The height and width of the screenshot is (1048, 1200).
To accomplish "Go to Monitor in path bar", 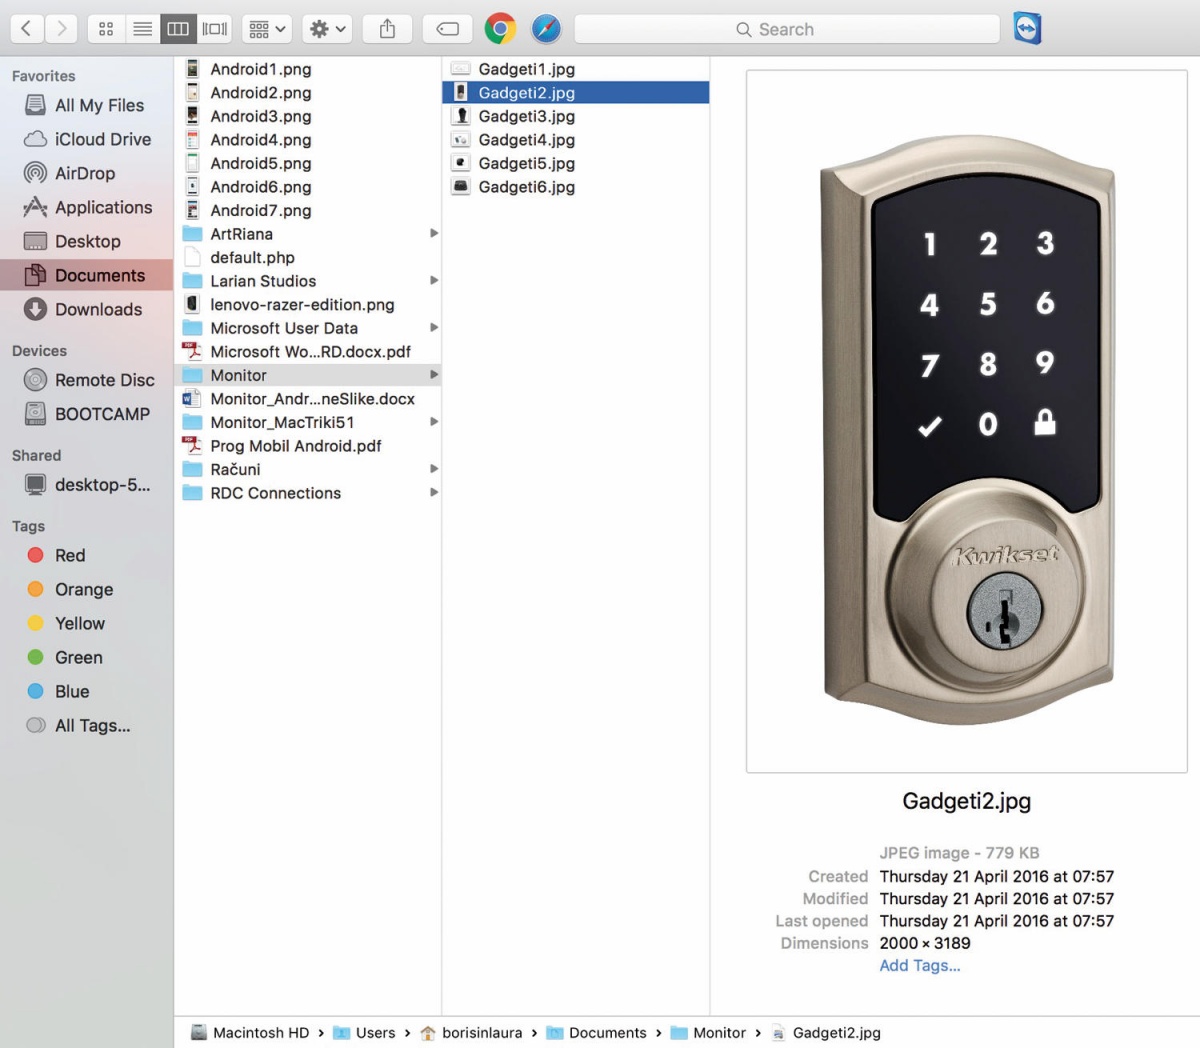I will (708, 1033).
